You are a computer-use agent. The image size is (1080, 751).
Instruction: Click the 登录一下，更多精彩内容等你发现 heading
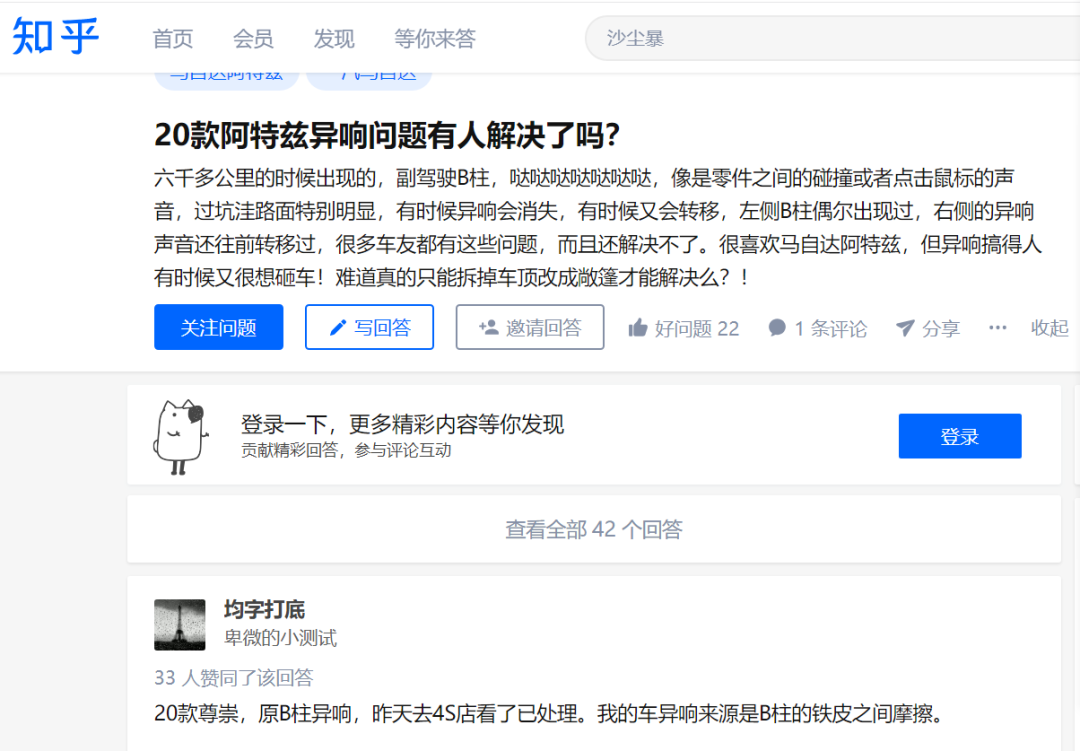tap(402, 424)
